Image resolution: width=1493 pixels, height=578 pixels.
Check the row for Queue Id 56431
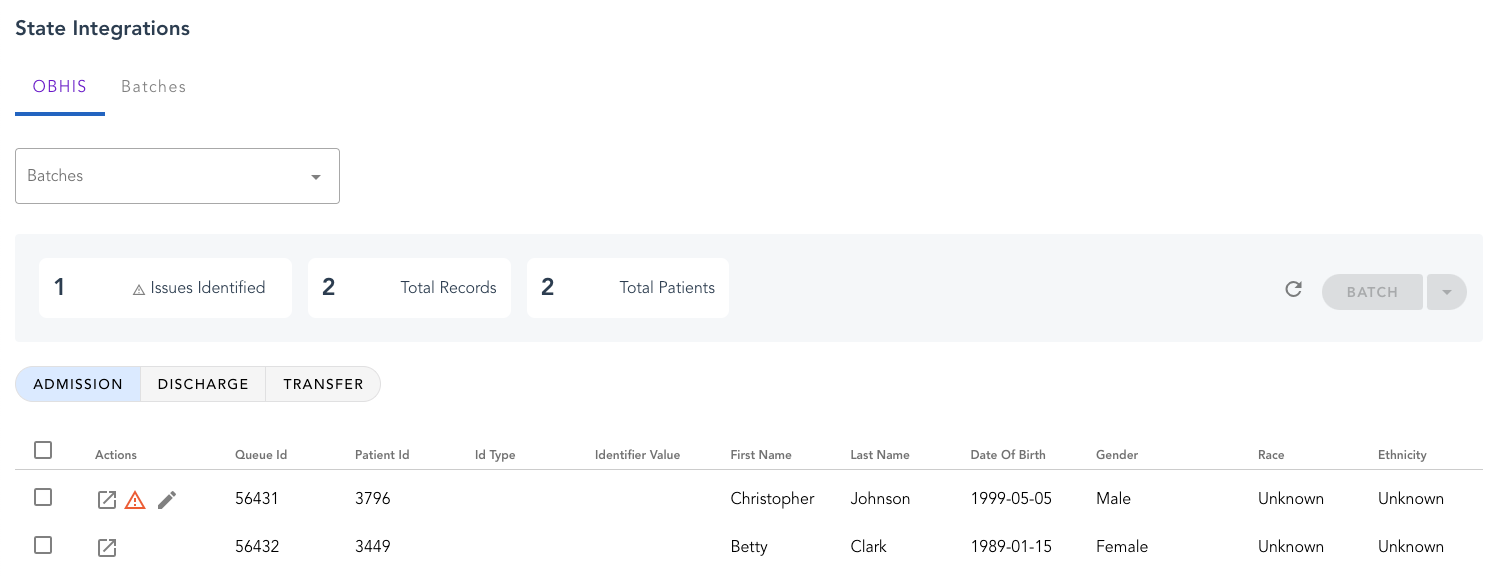coord(43,497)
